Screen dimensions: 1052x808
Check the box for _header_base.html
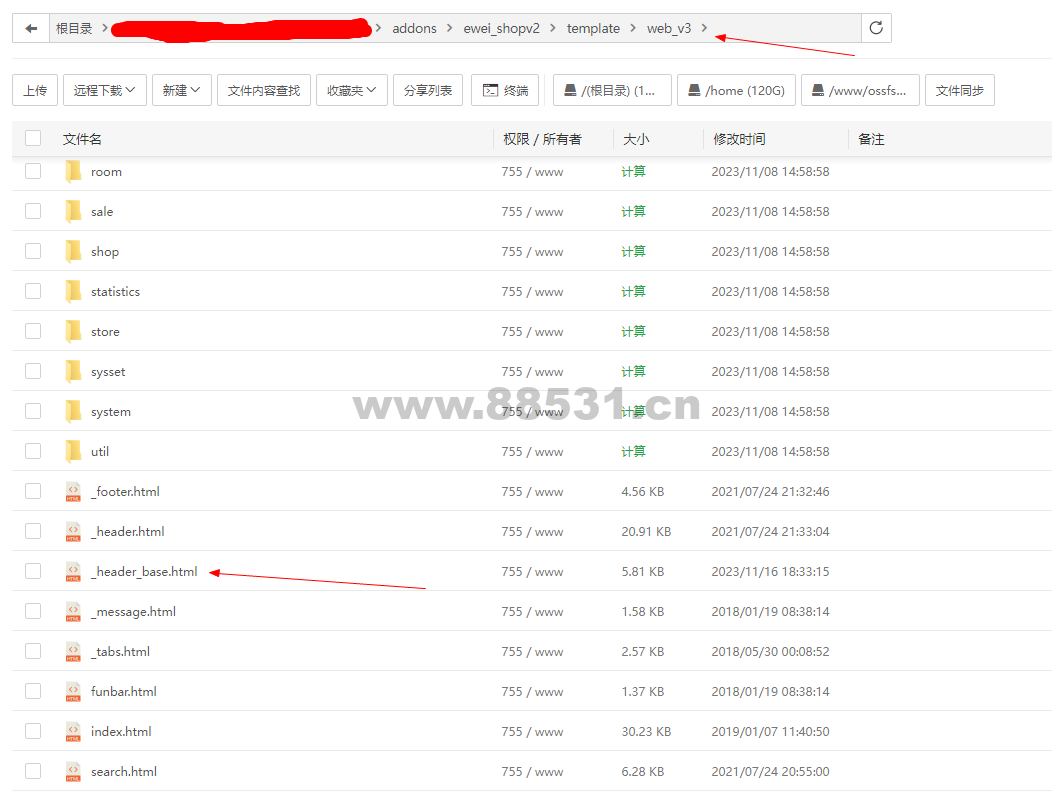click(x=33, y=571)
